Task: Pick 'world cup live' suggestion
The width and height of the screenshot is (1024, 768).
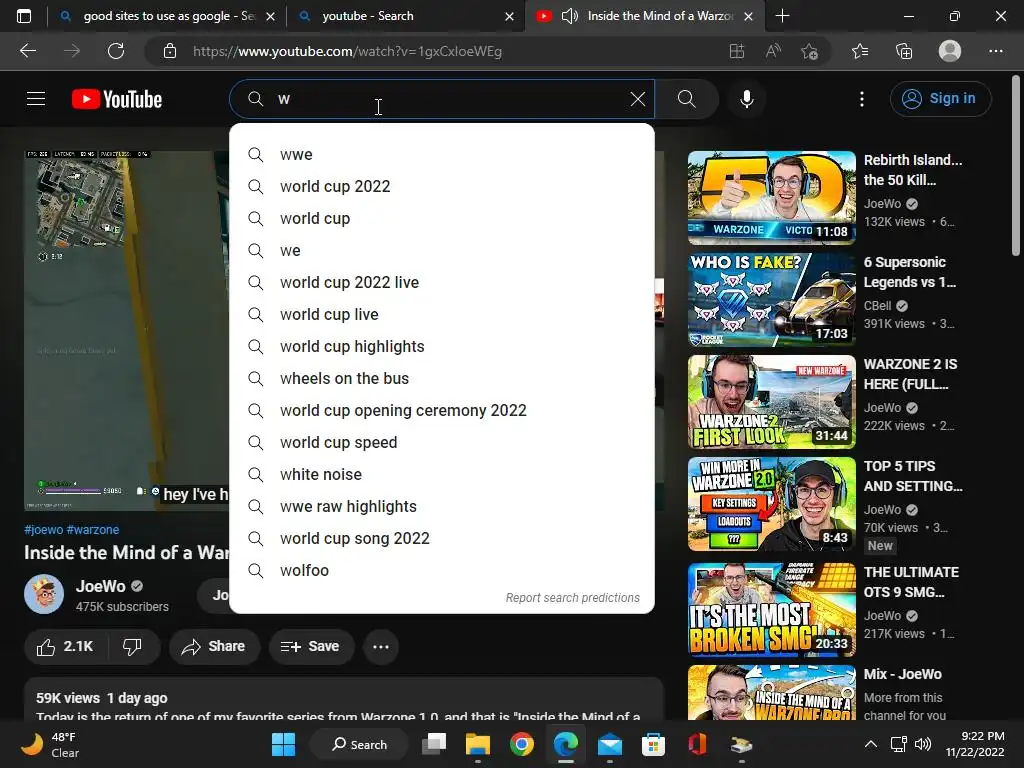Action: 442,315
